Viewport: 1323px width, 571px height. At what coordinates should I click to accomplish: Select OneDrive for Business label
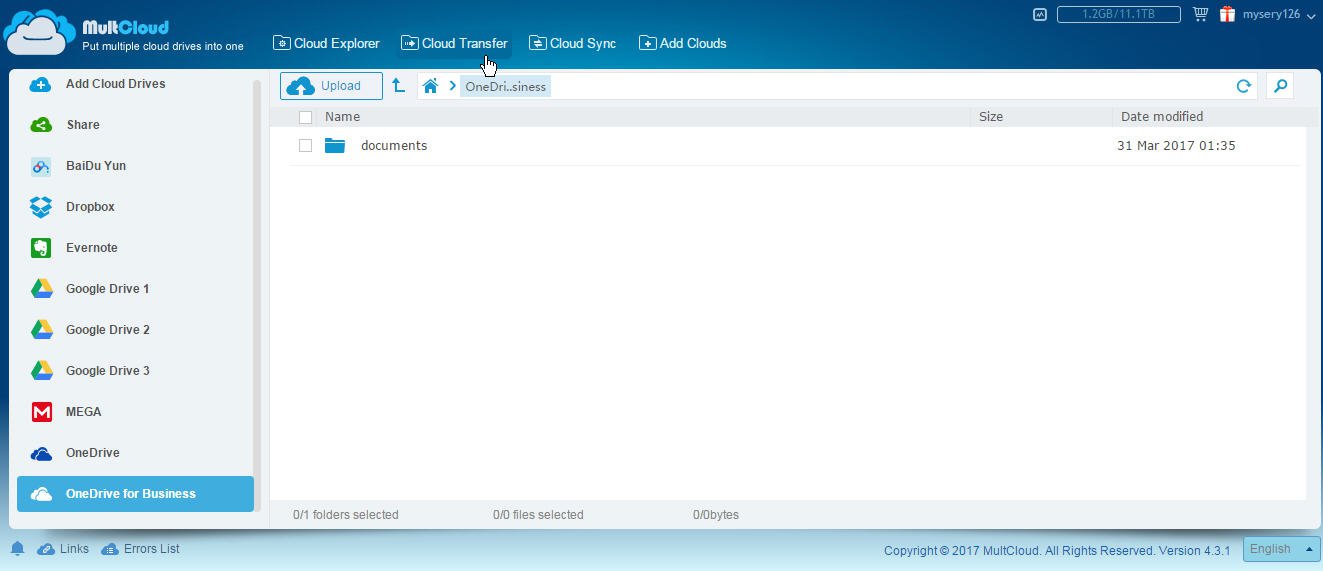(131, 494)
